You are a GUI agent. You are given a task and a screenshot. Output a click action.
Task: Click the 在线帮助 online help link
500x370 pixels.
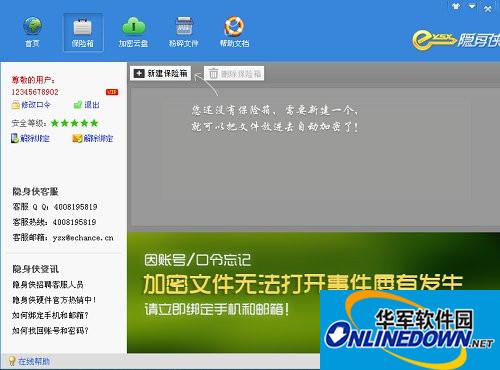point(29,361)
